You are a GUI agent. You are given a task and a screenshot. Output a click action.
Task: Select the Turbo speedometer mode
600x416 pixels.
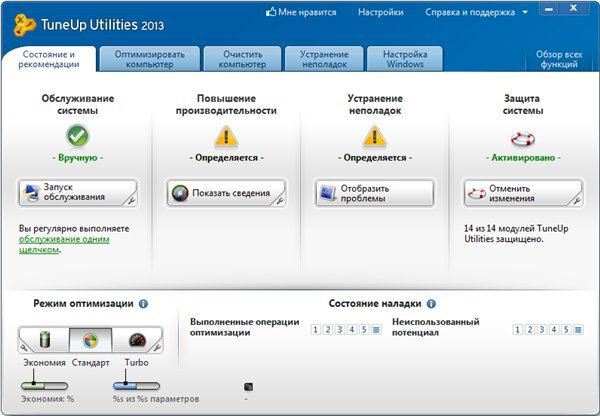(x=137, y=340)
